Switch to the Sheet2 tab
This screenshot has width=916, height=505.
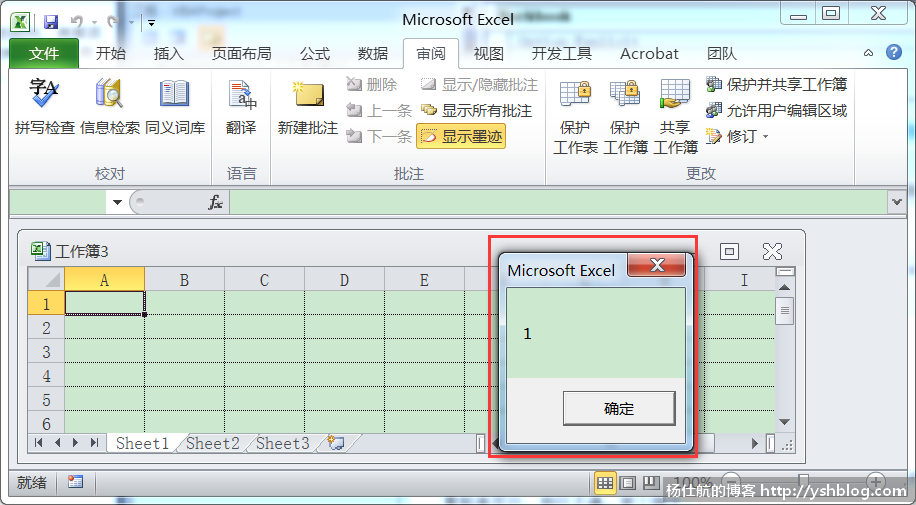(213, 443)
